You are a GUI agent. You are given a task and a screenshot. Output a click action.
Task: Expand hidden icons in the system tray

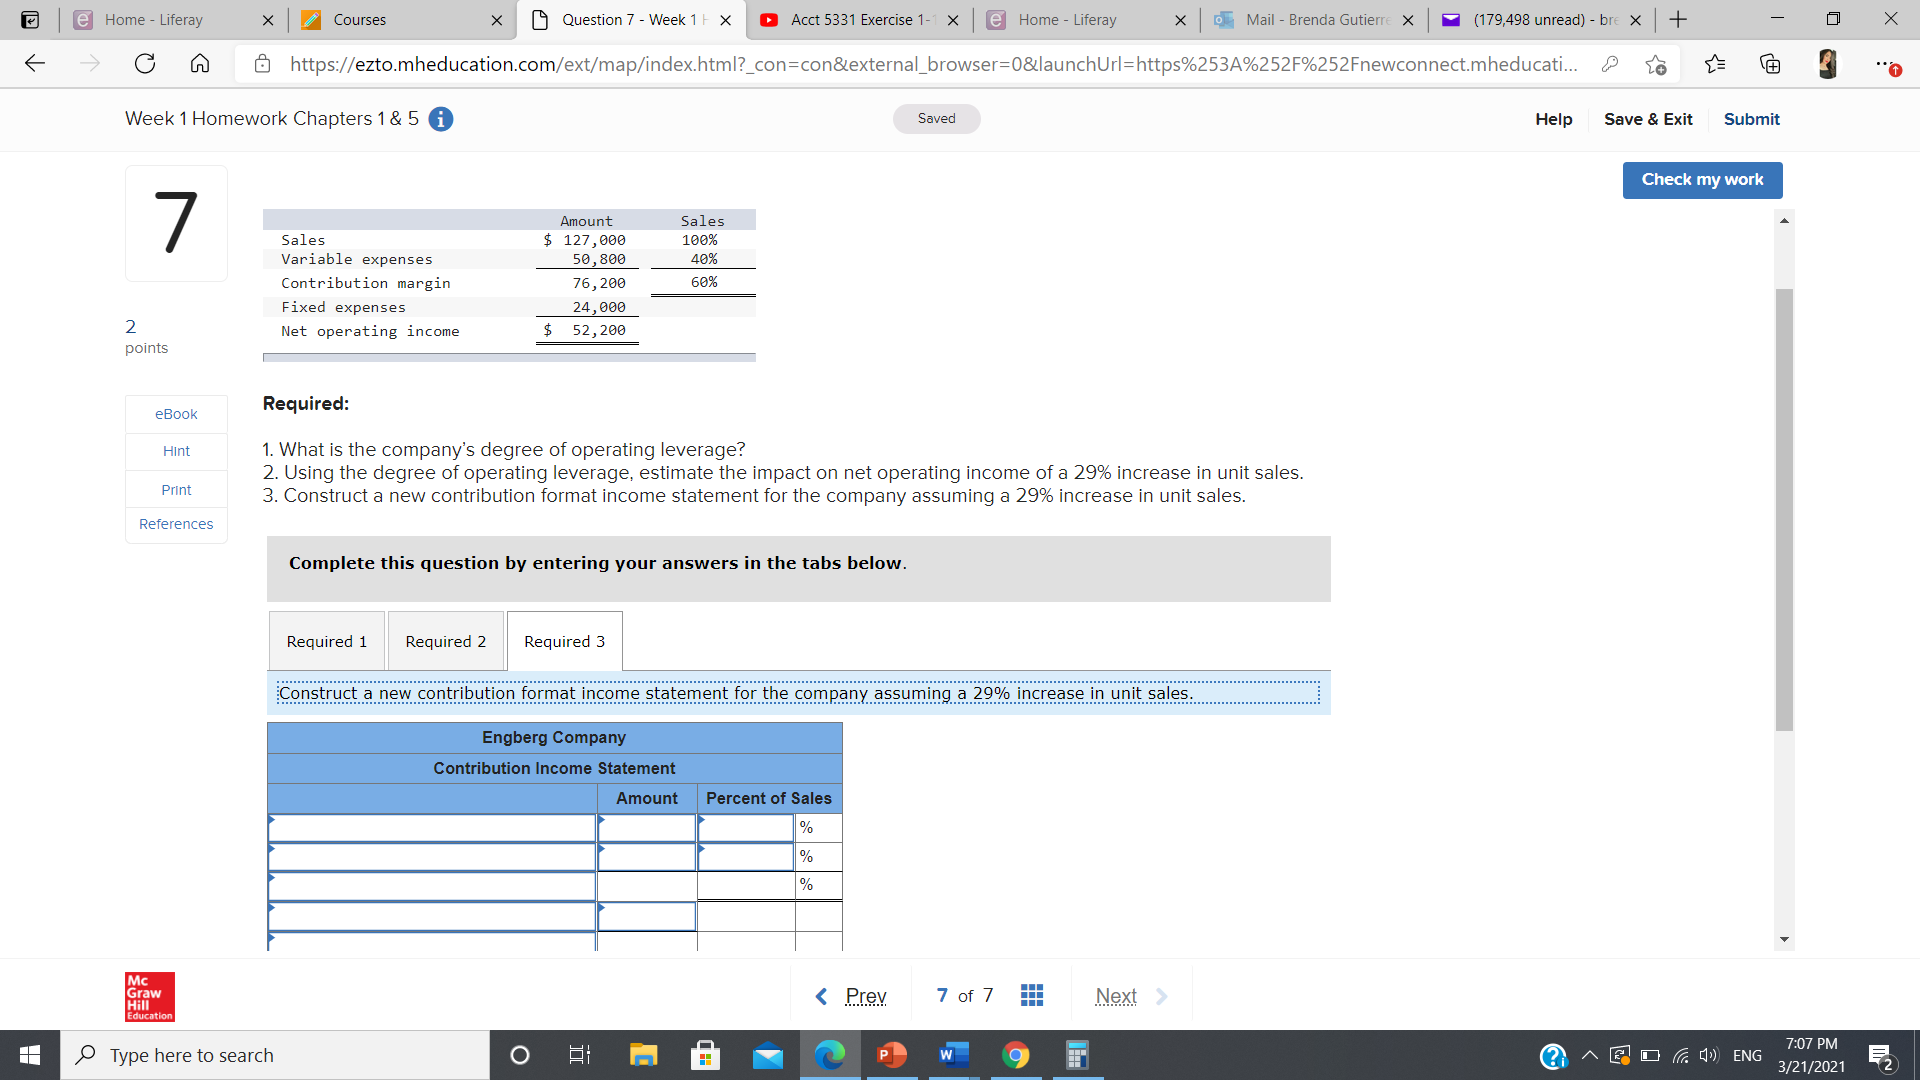[x=1590, y=1054]
